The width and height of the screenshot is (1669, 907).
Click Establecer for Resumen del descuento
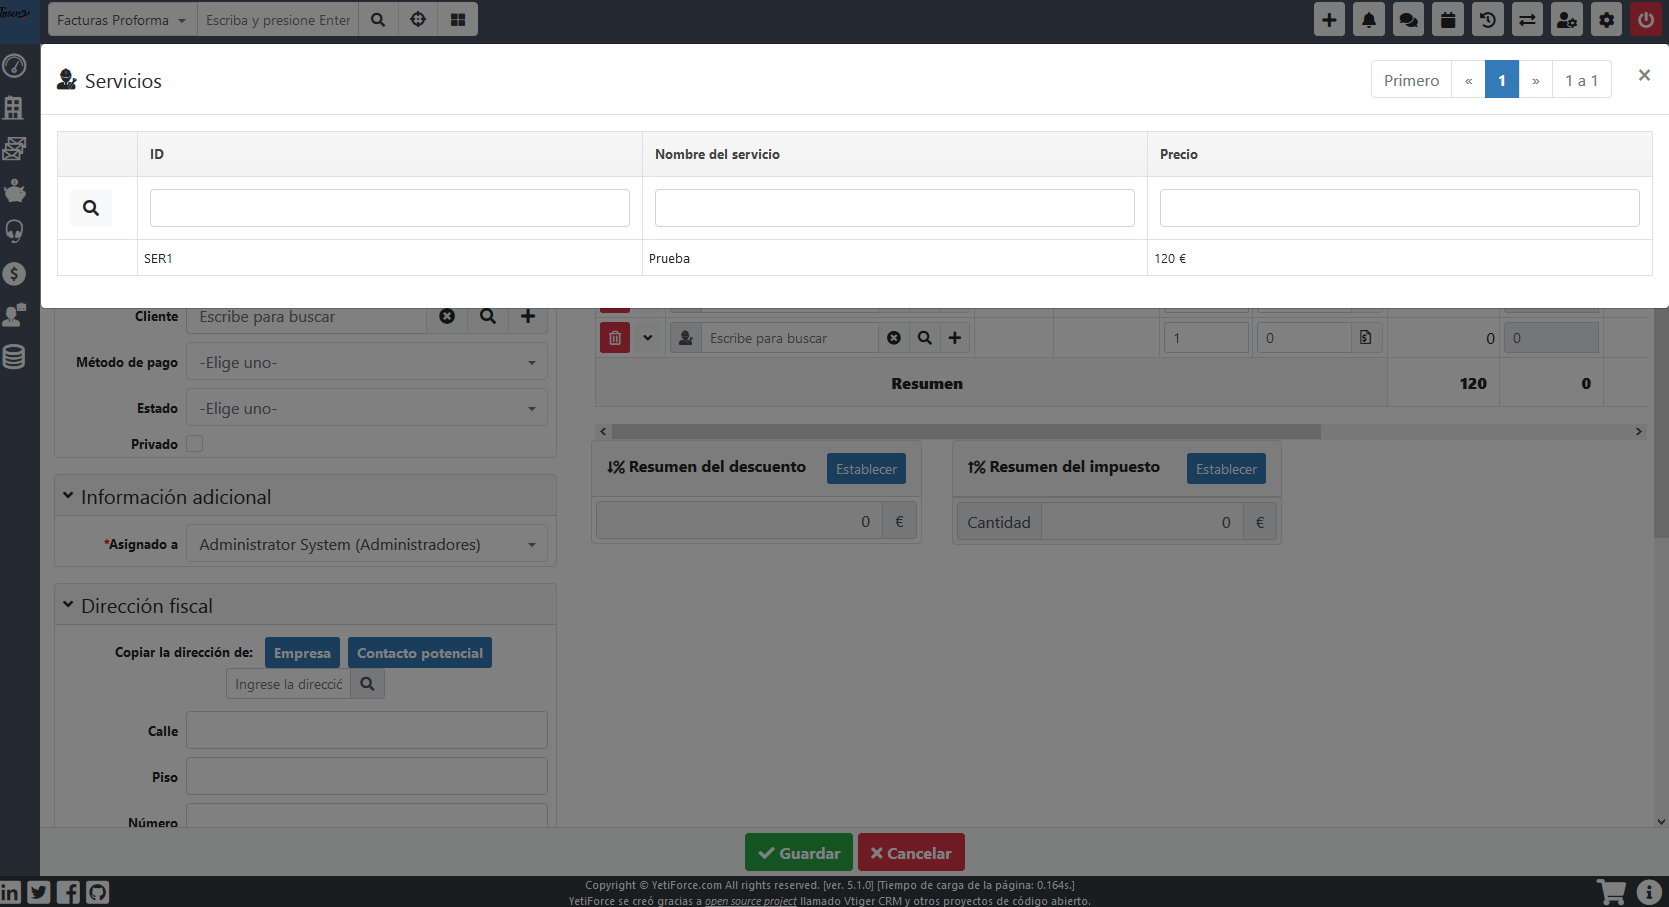[x=866, y=469]
